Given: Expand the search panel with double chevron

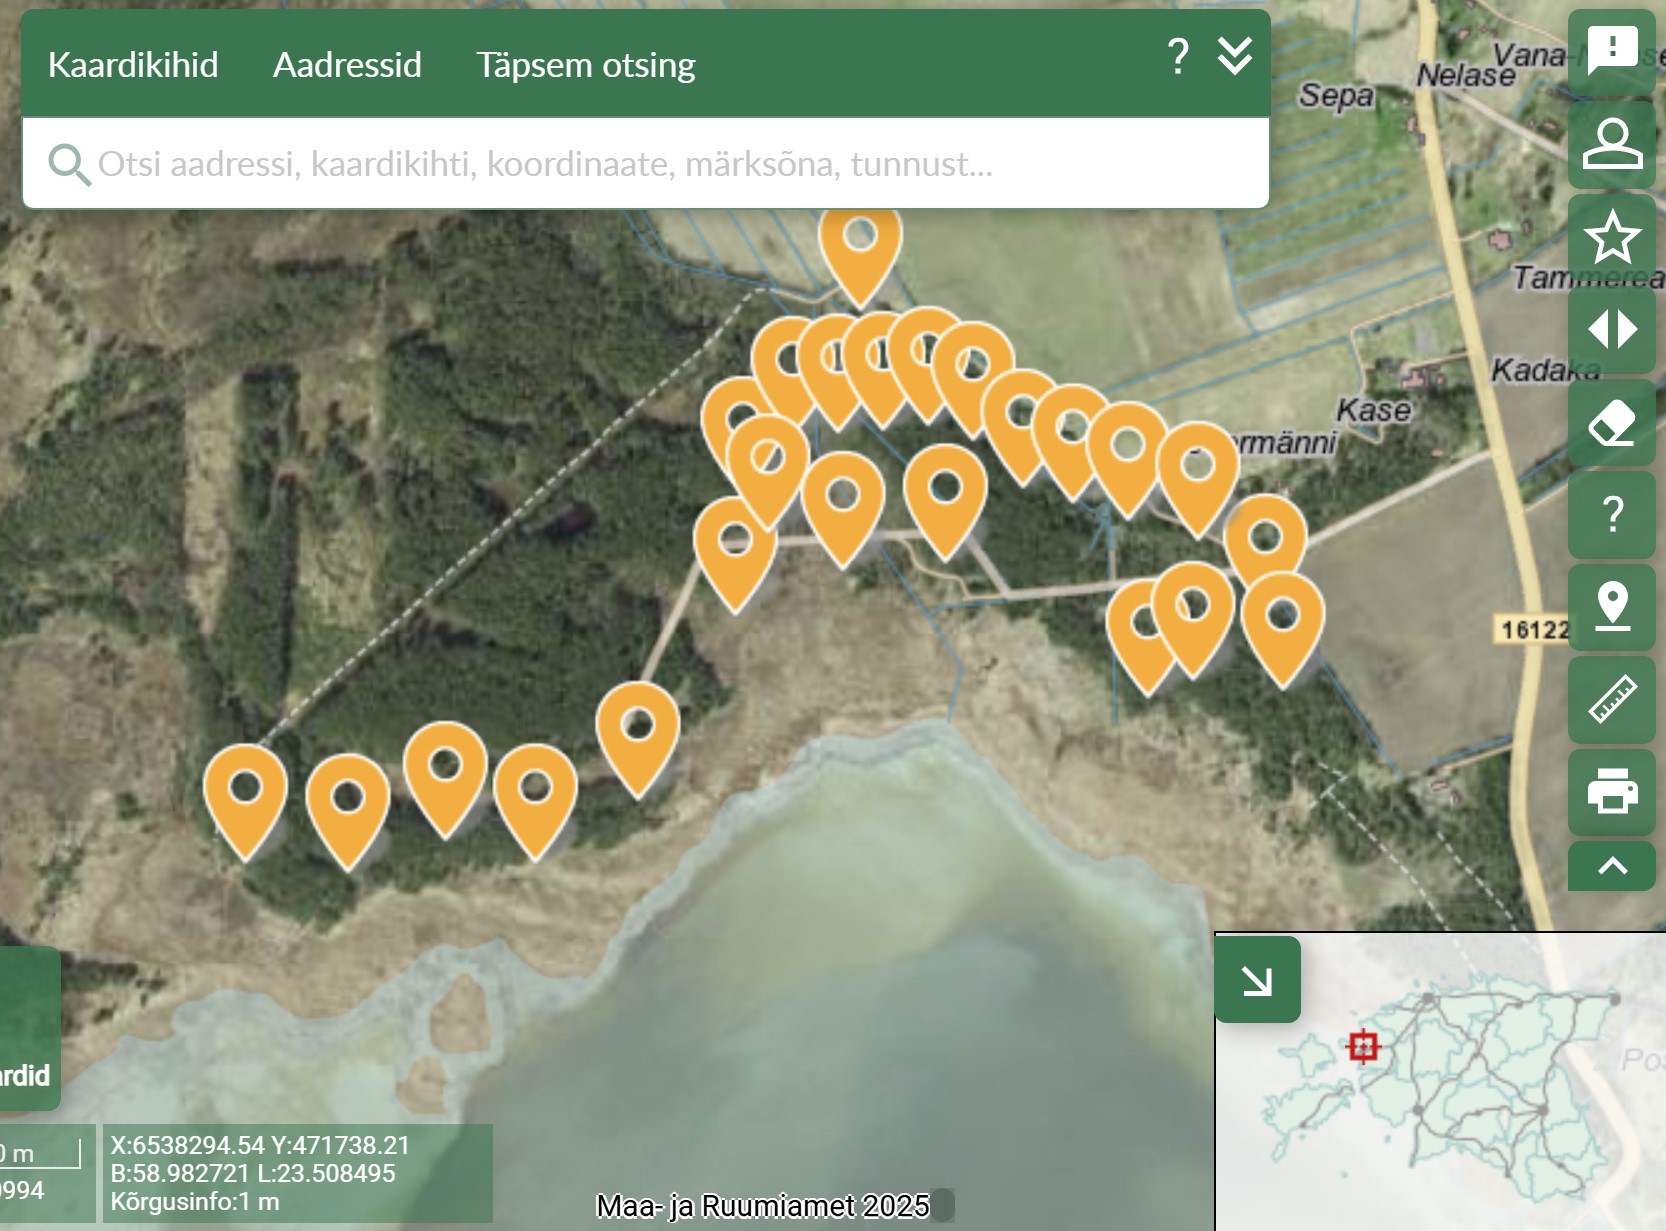Looking at the screenshot, I should (x=1235, y=57).
